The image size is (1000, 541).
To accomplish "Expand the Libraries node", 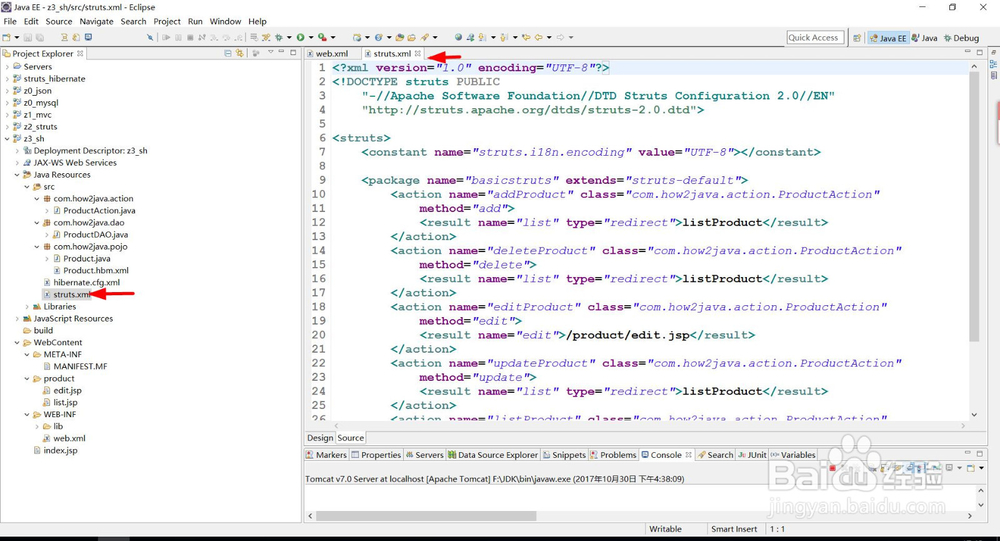I will [27, 307].
